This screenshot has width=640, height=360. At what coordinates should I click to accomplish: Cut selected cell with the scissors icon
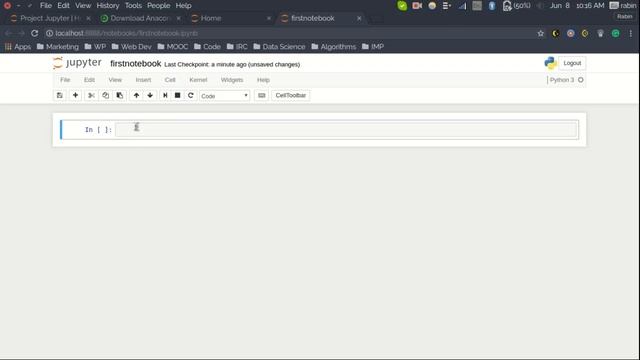pos(91,96)
